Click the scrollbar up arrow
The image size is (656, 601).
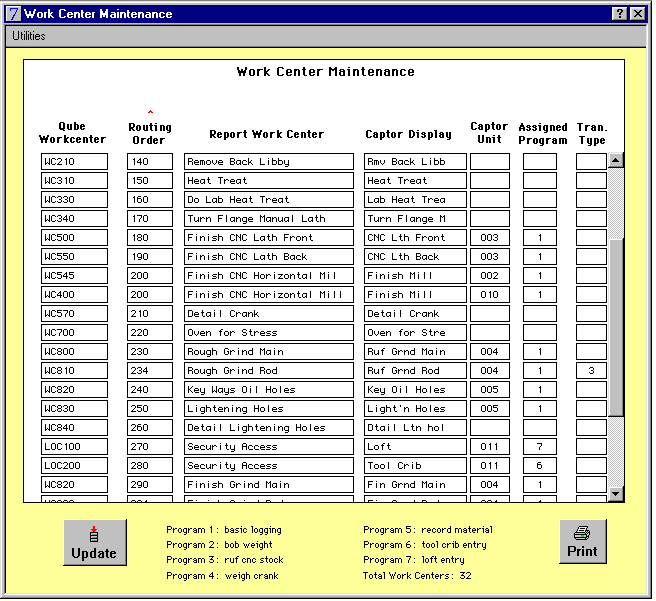(615, 160)
